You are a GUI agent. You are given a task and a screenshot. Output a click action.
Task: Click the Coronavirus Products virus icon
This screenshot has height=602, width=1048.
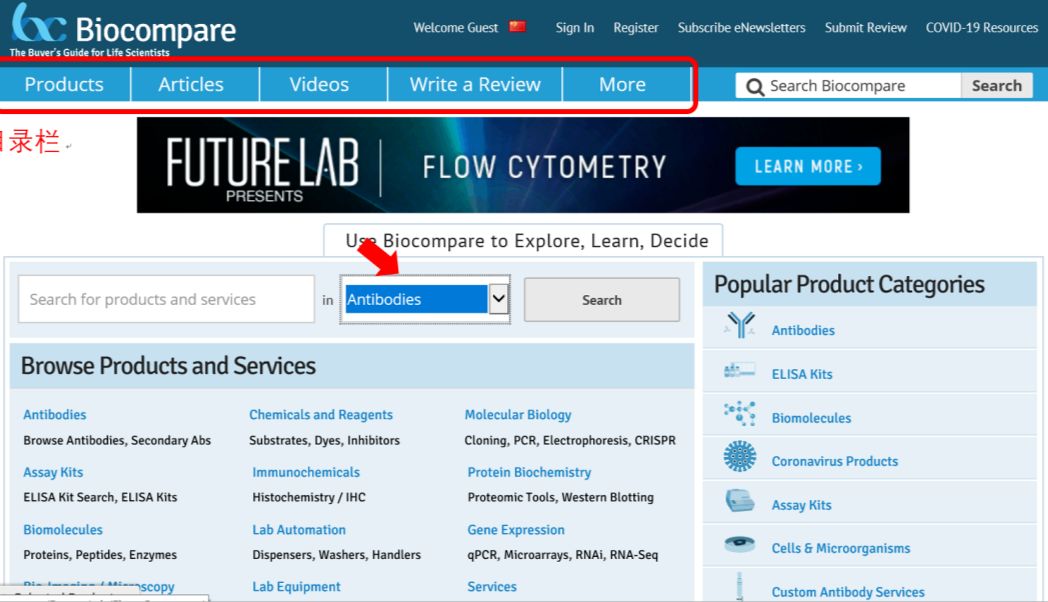740,458
